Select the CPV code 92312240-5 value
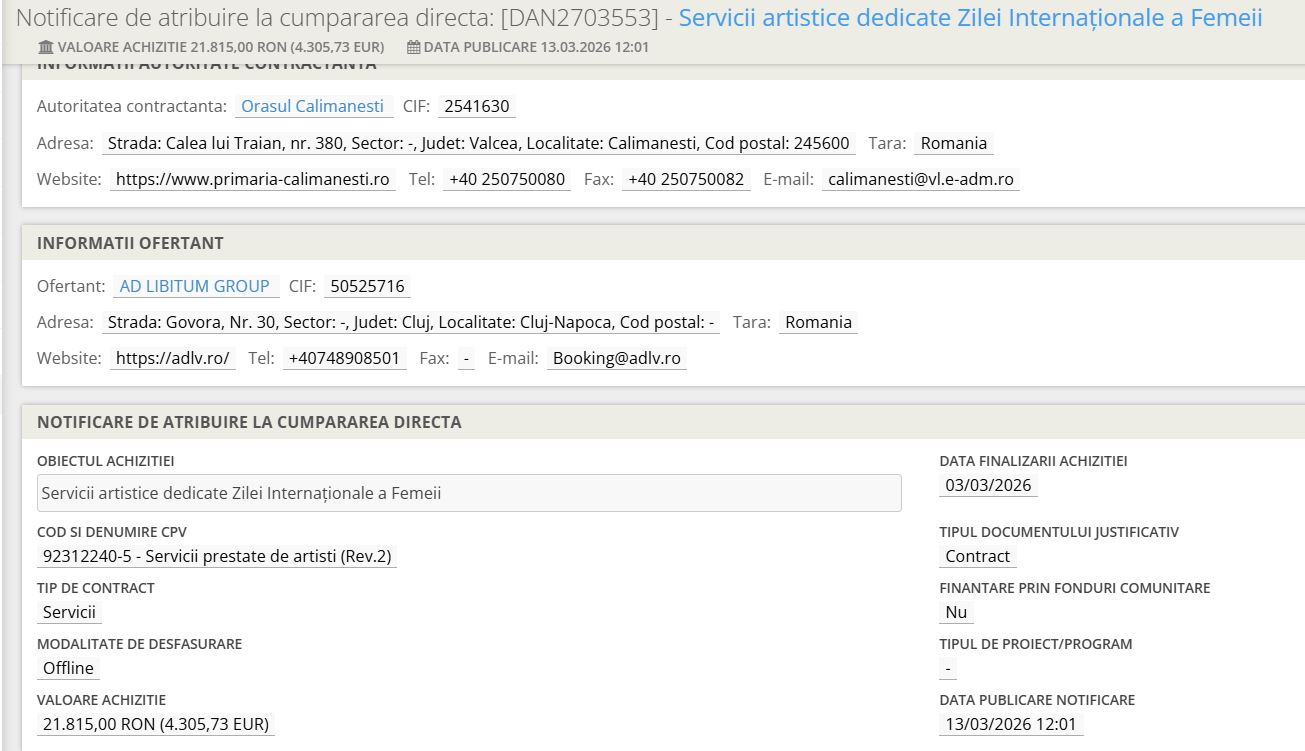This screenshot has width=1305, height=751. click(218, 557)
